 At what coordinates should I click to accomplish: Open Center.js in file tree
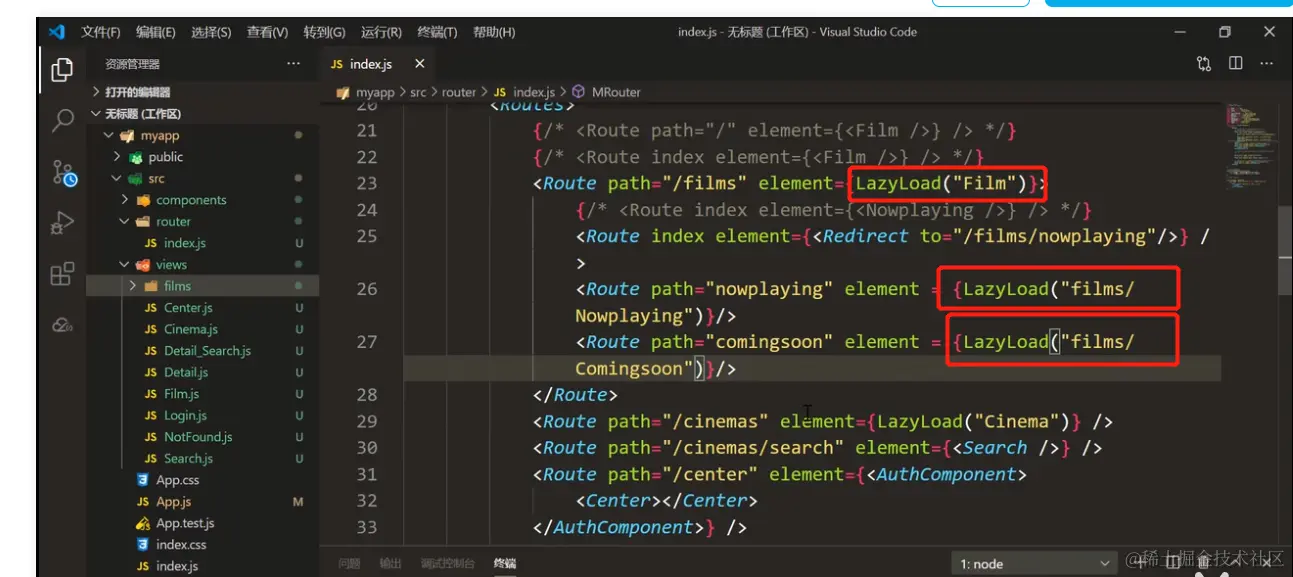coord(188,308)
